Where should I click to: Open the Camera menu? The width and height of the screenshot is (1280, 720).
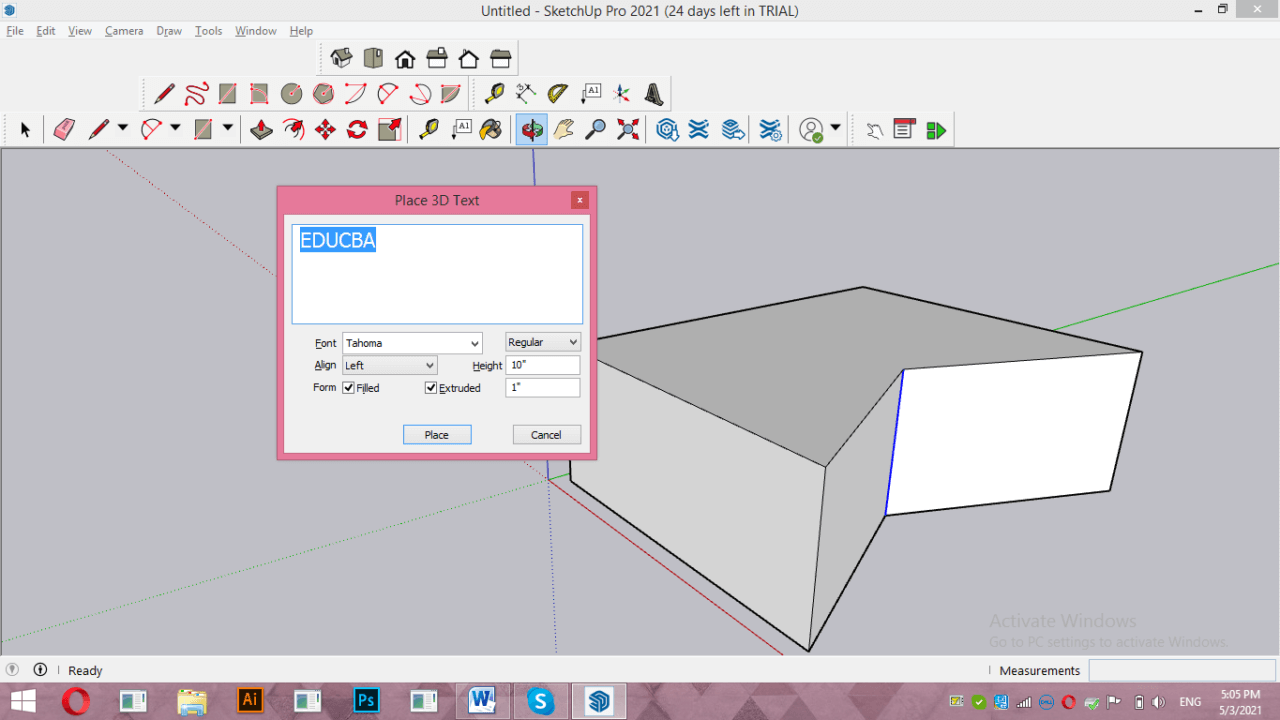(x=124, y=30)
